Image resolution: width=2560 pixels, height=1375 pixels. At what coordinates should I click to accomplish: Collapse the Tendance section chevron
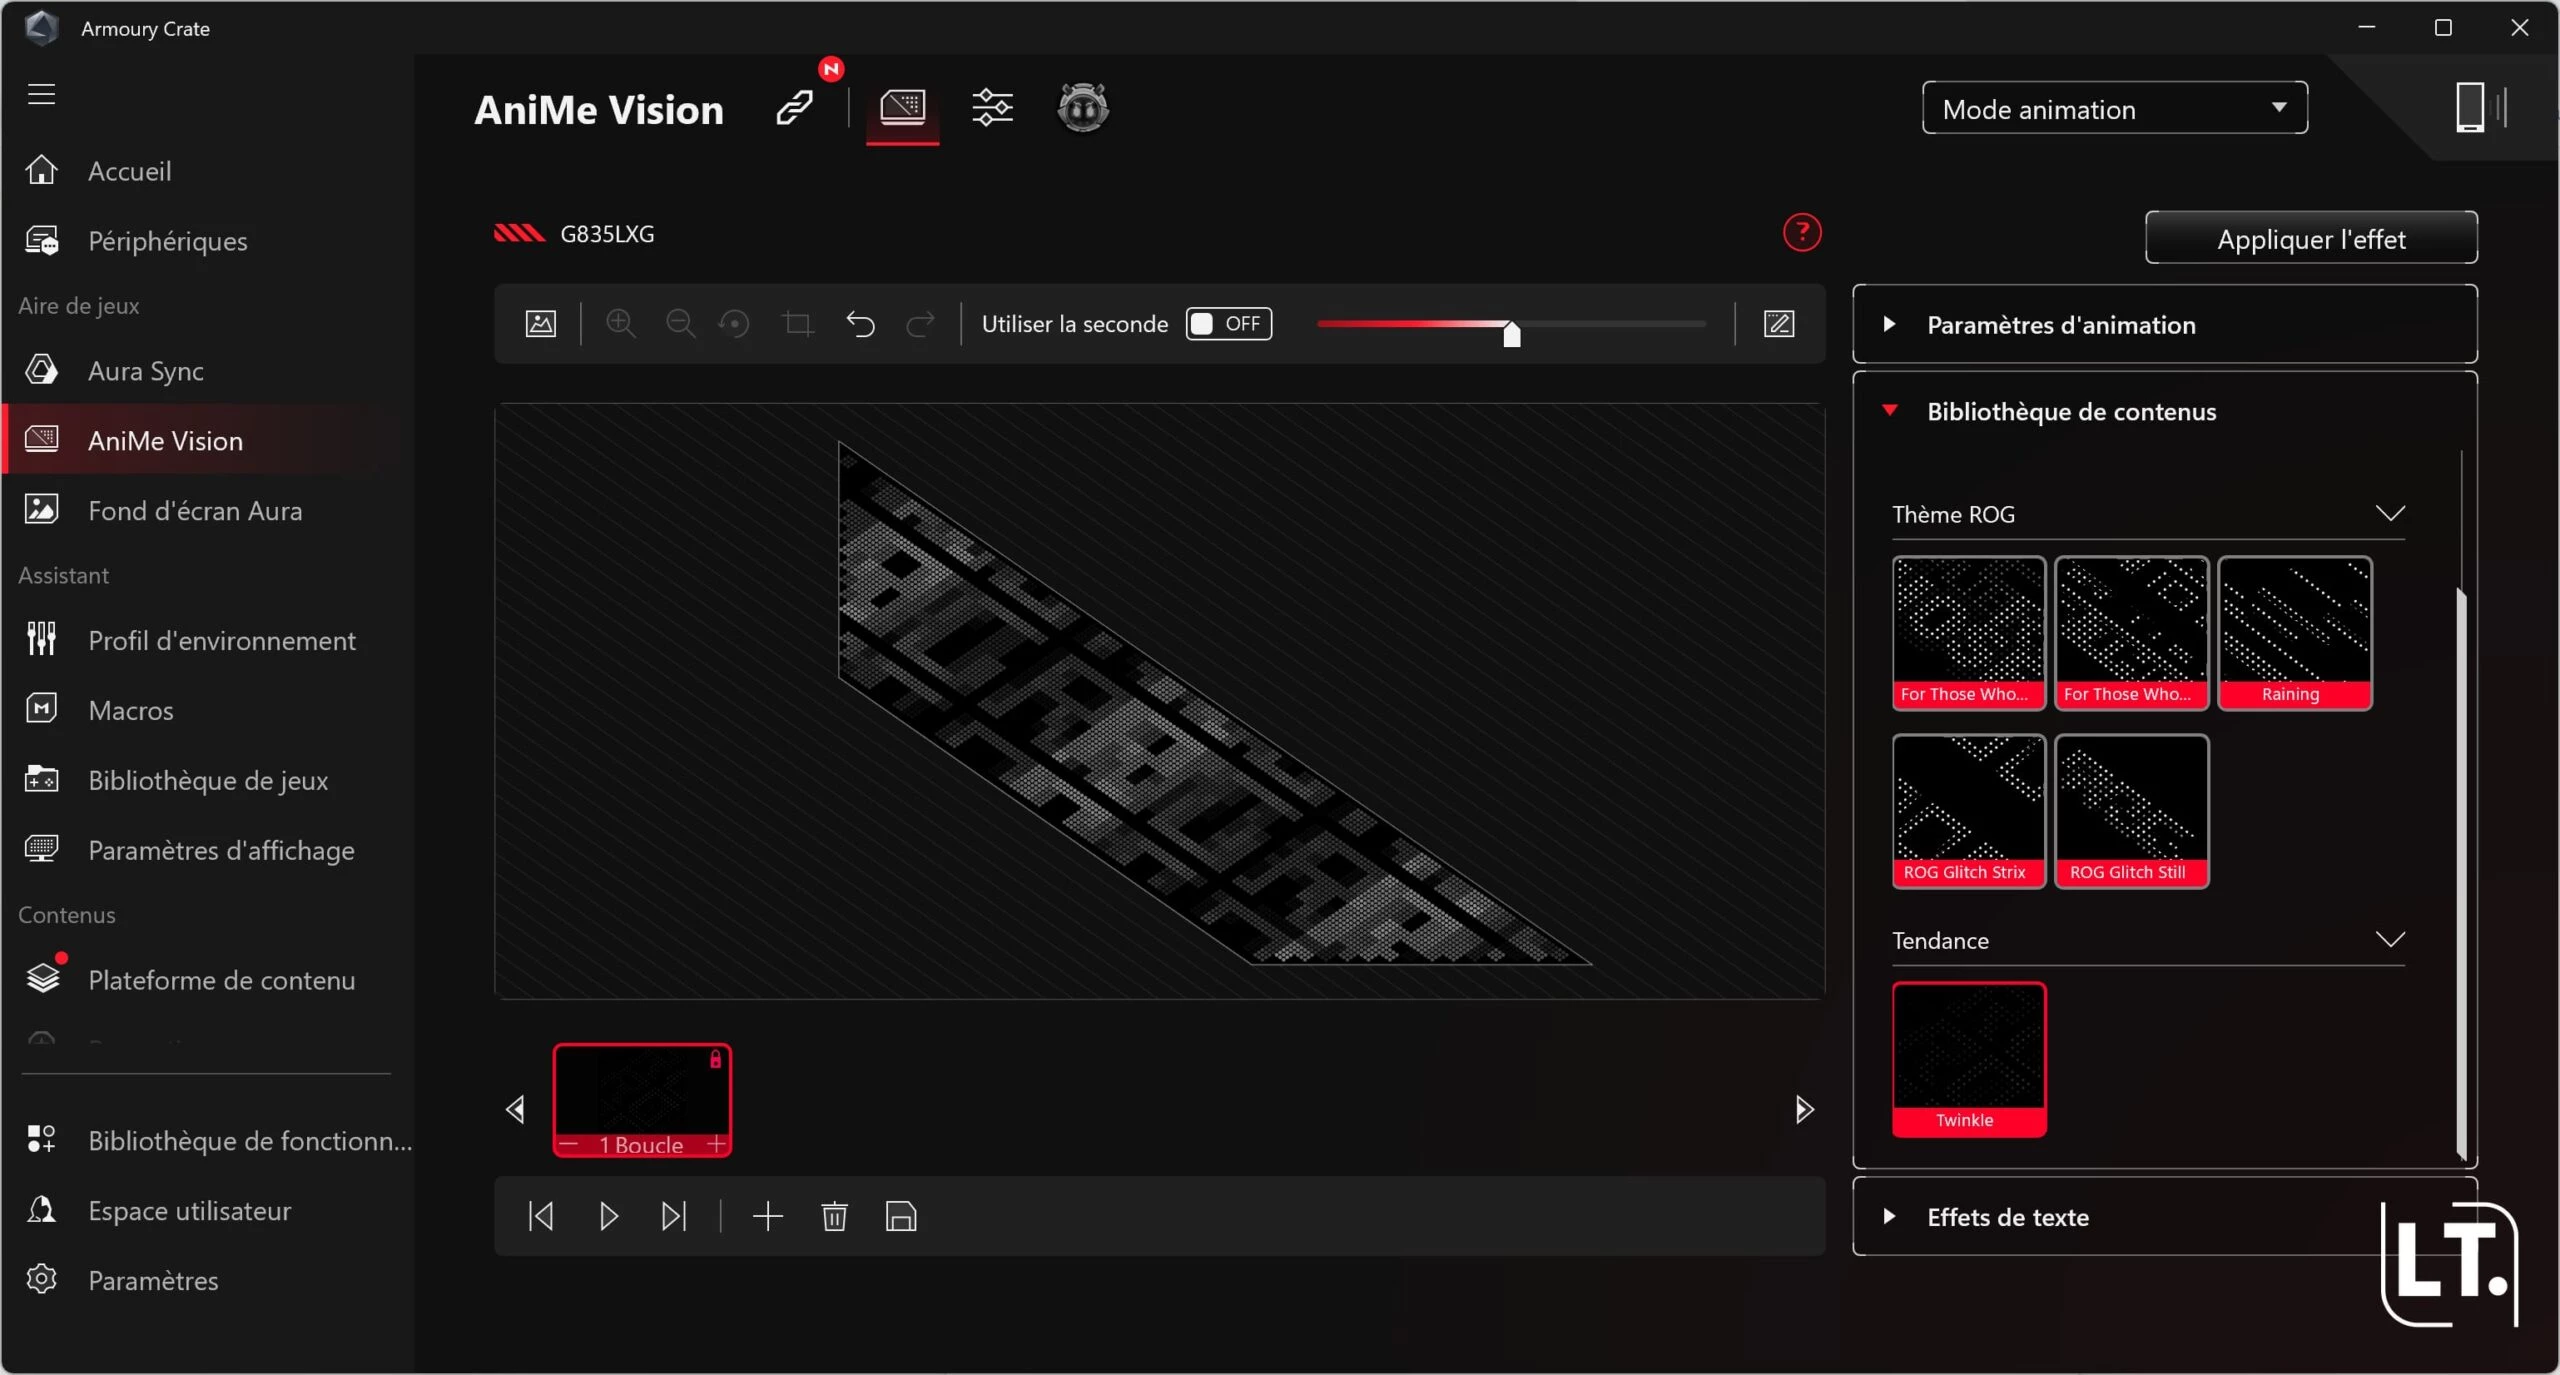click(x=2390, y=940)
